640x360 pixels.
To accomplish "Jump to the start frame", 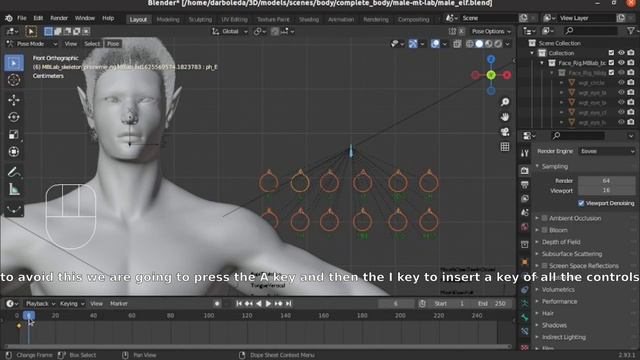I will coord(239,304).
